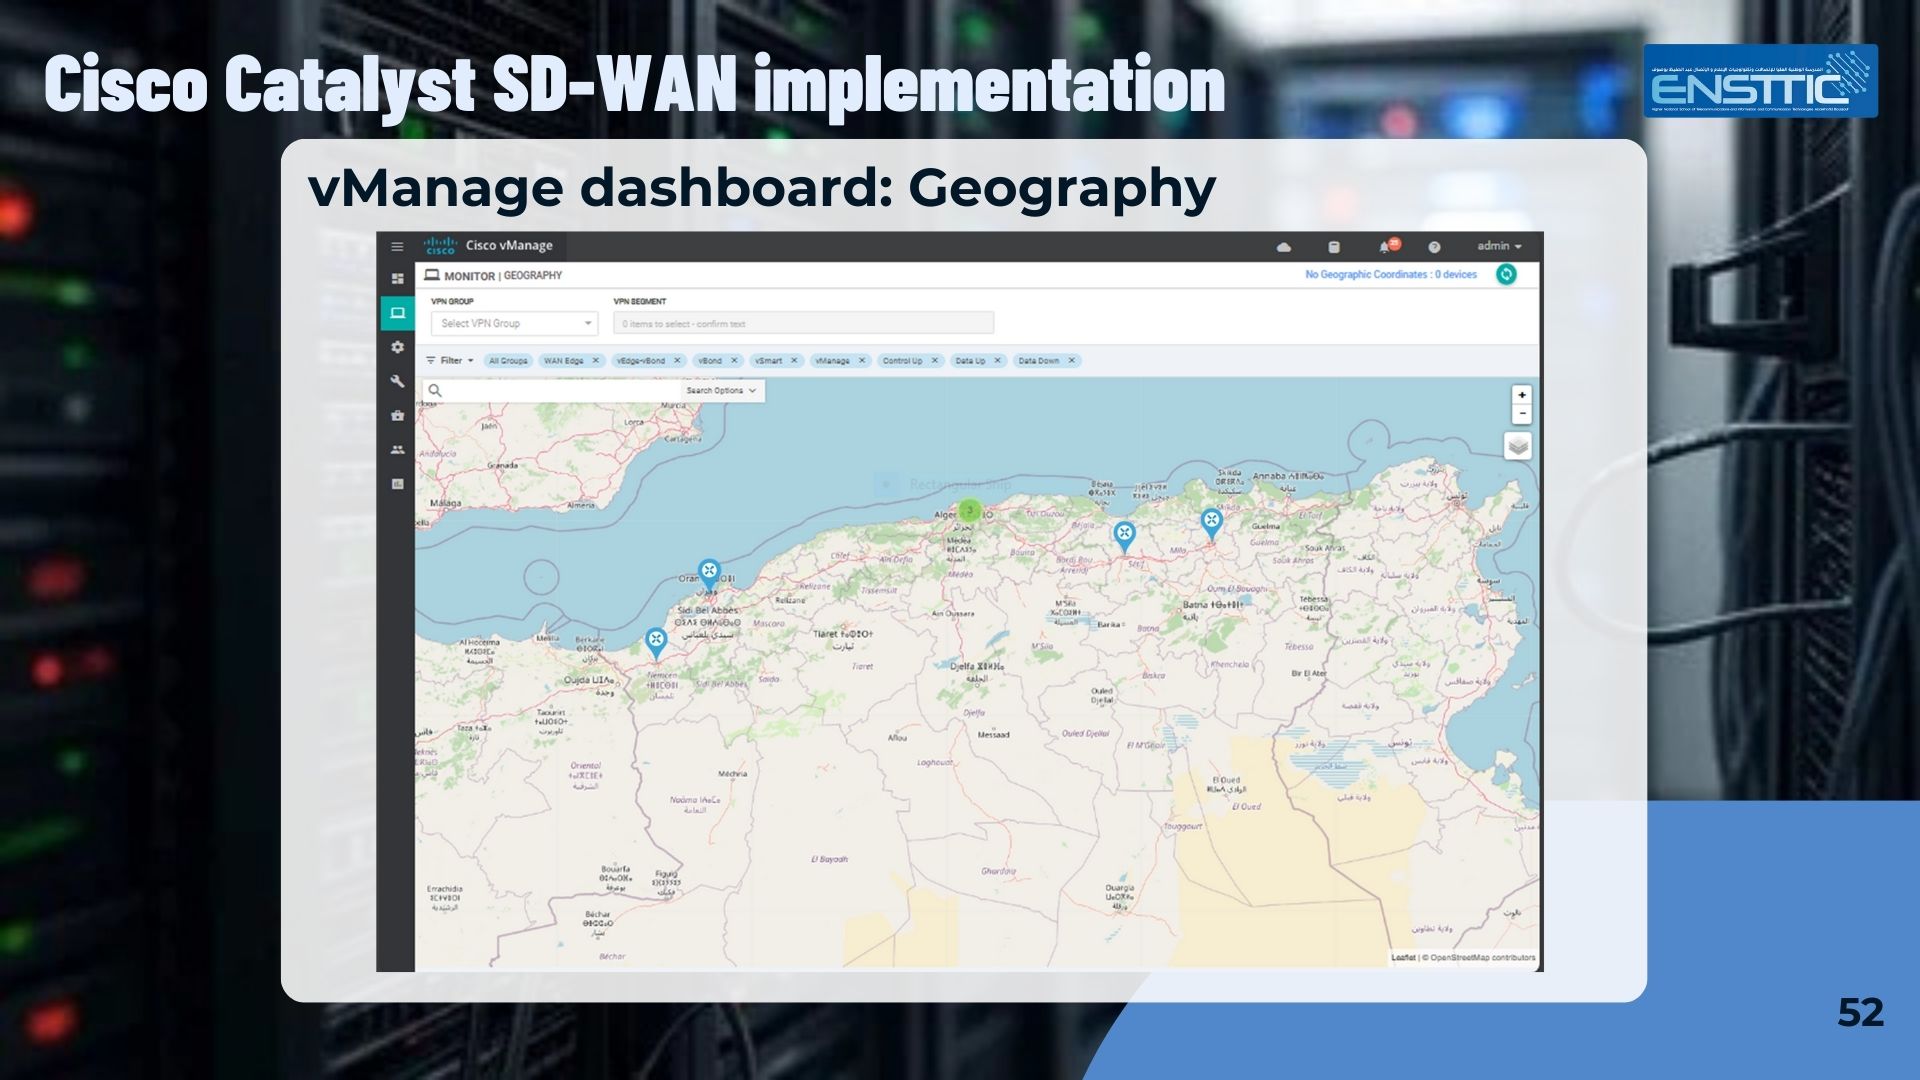Click the map layers button
Viewport: 1920px width, 1080px height.
click(x=1516, y=446)
